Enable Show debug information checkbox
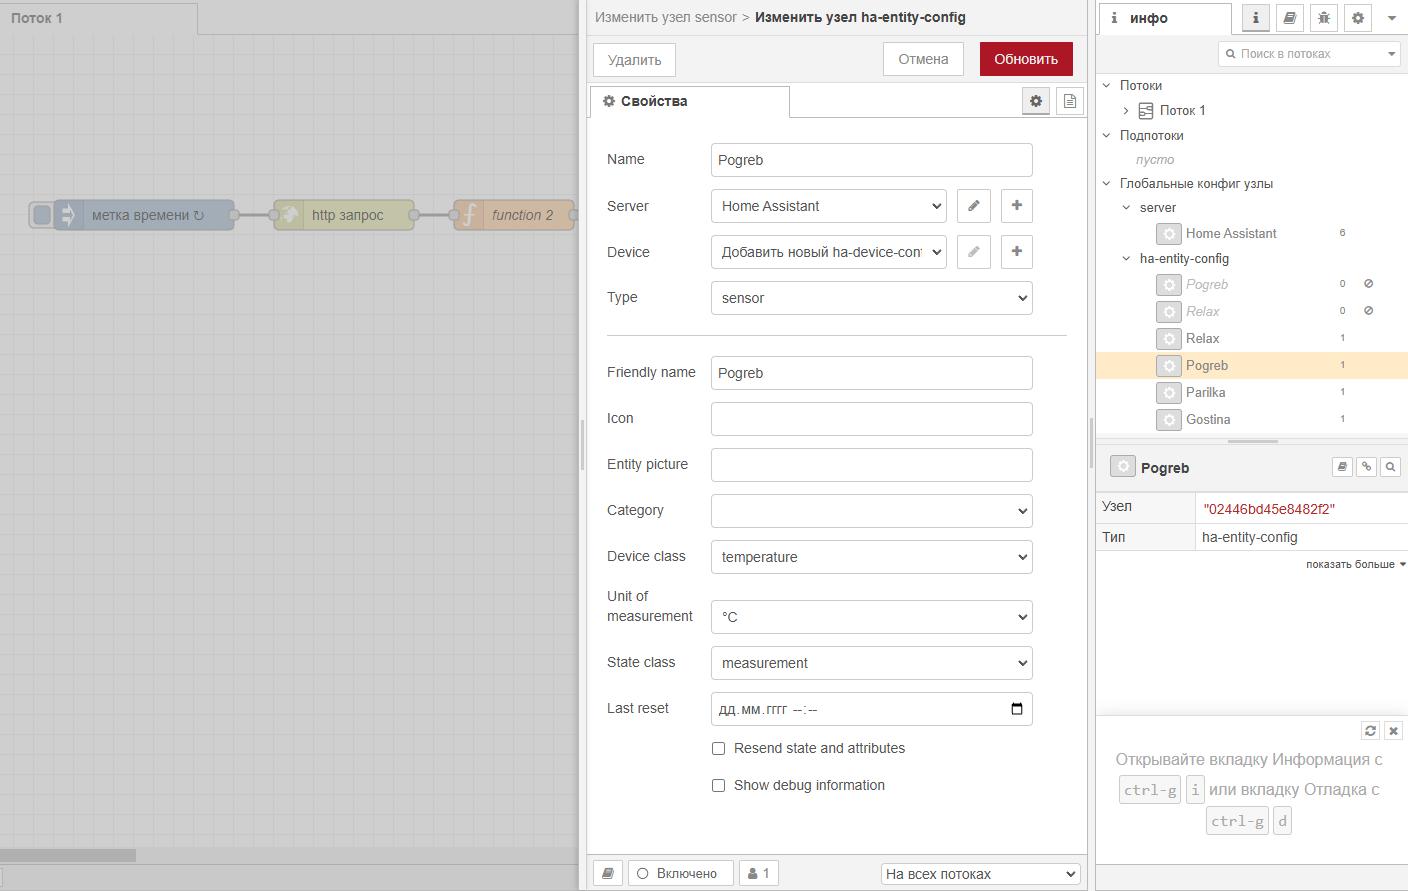 coord(718,785)
